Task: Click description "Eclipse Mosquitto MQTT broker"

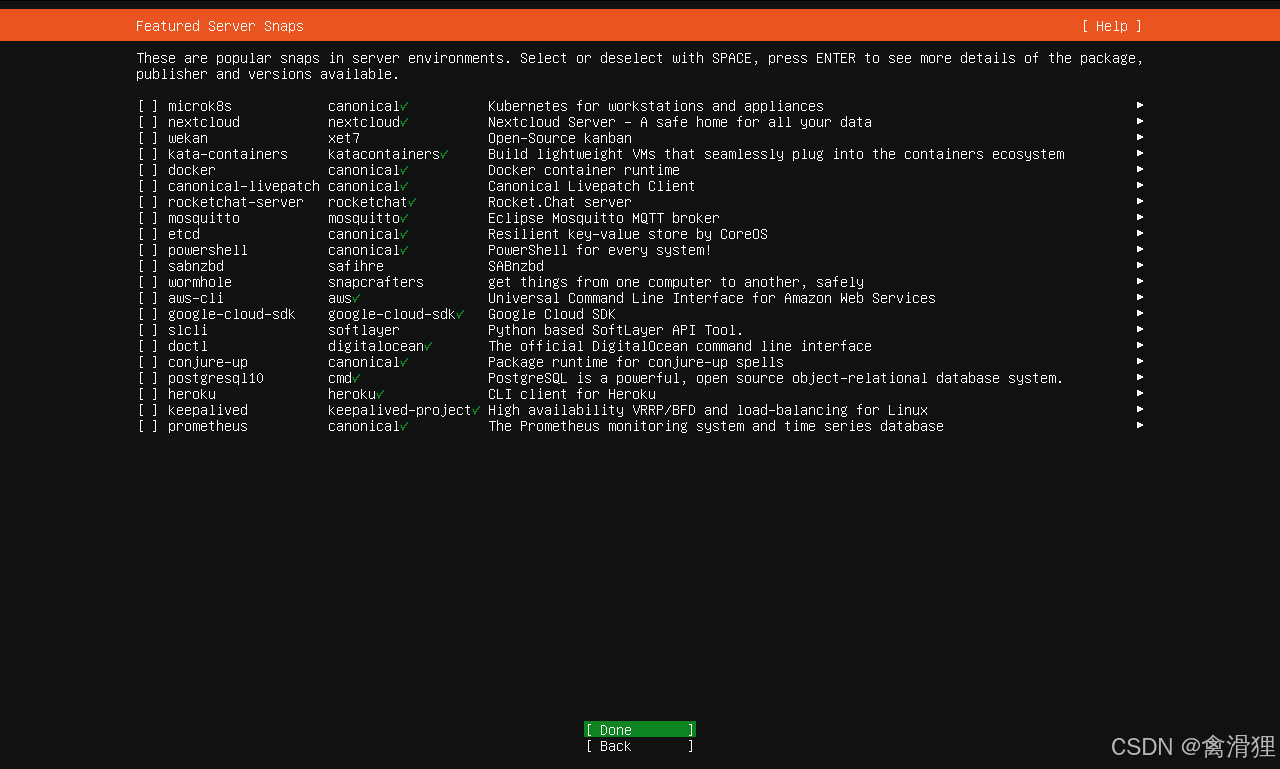Action: coord(604,218)
